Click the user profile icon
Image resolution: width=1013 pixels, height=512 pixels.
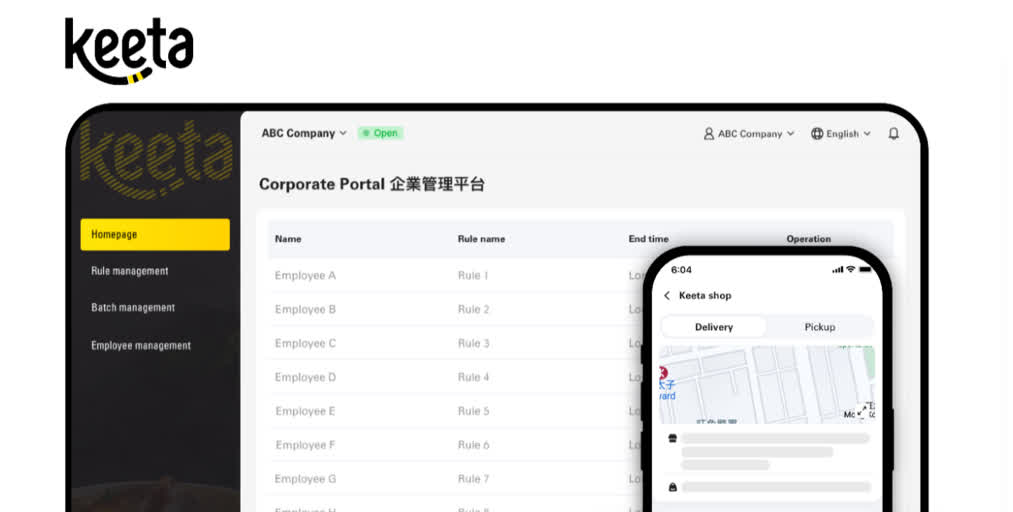(709, 134)
